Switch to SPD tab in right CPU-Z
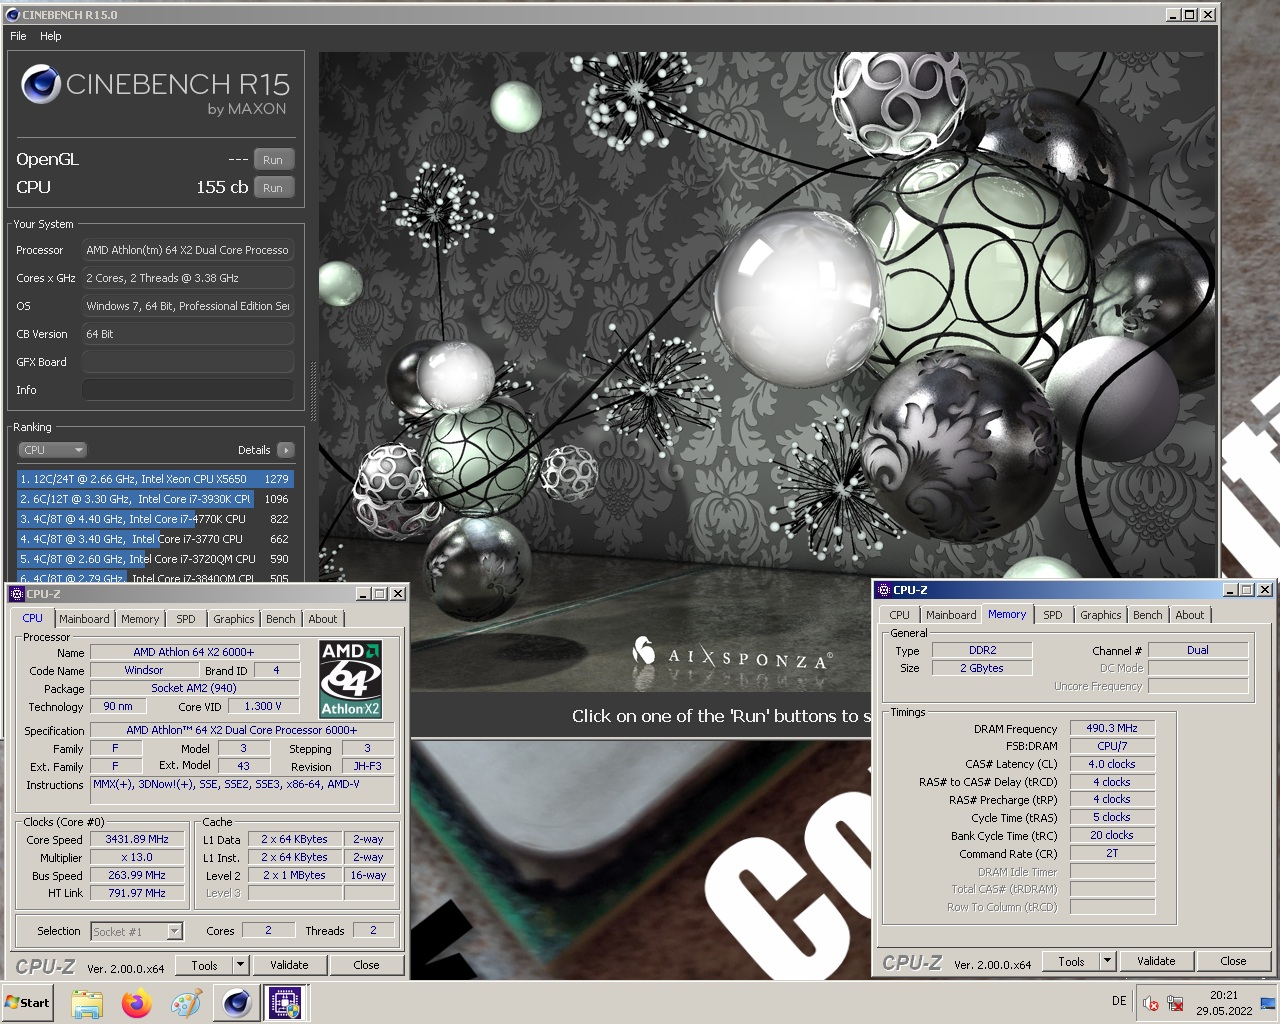This screenshot has height=1024, width=1280. point(1053,615)
